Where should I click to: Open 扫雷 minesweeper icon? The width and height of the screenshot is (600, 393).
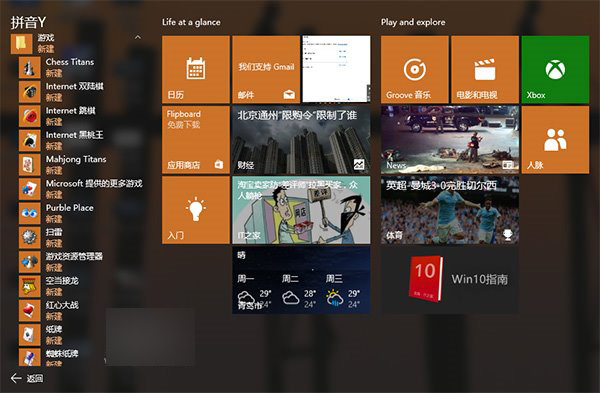click(x=29, y=238)
